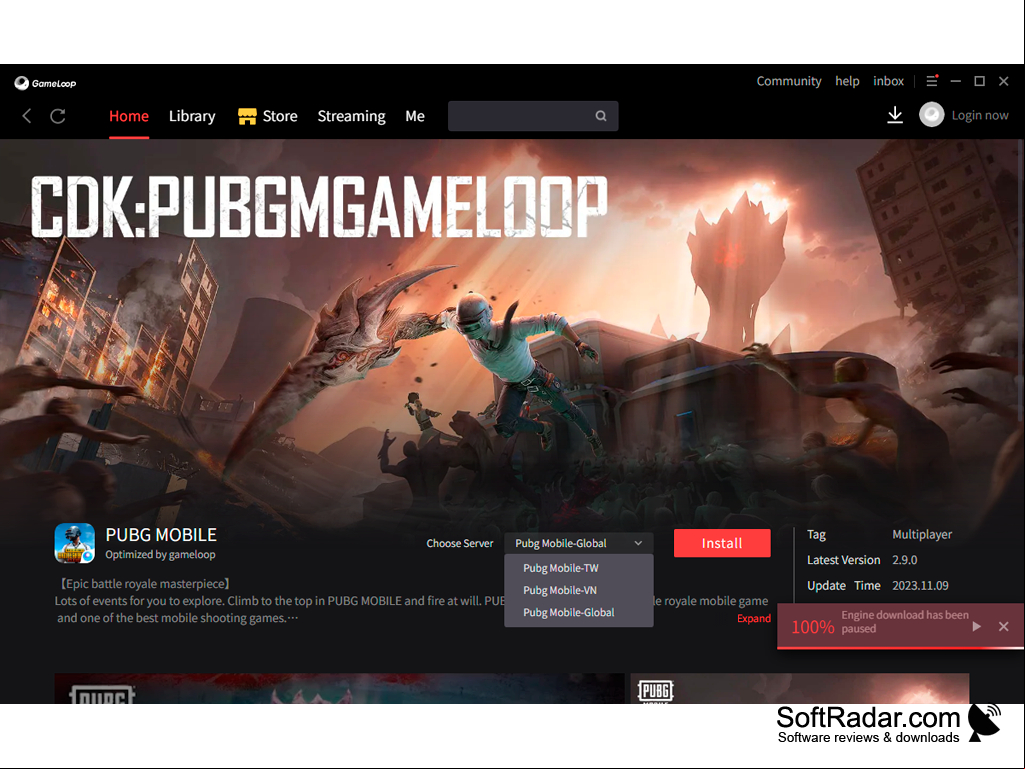Click the Install button
The height and width of the screenshot is (769, 1025).
click(722, 543)
